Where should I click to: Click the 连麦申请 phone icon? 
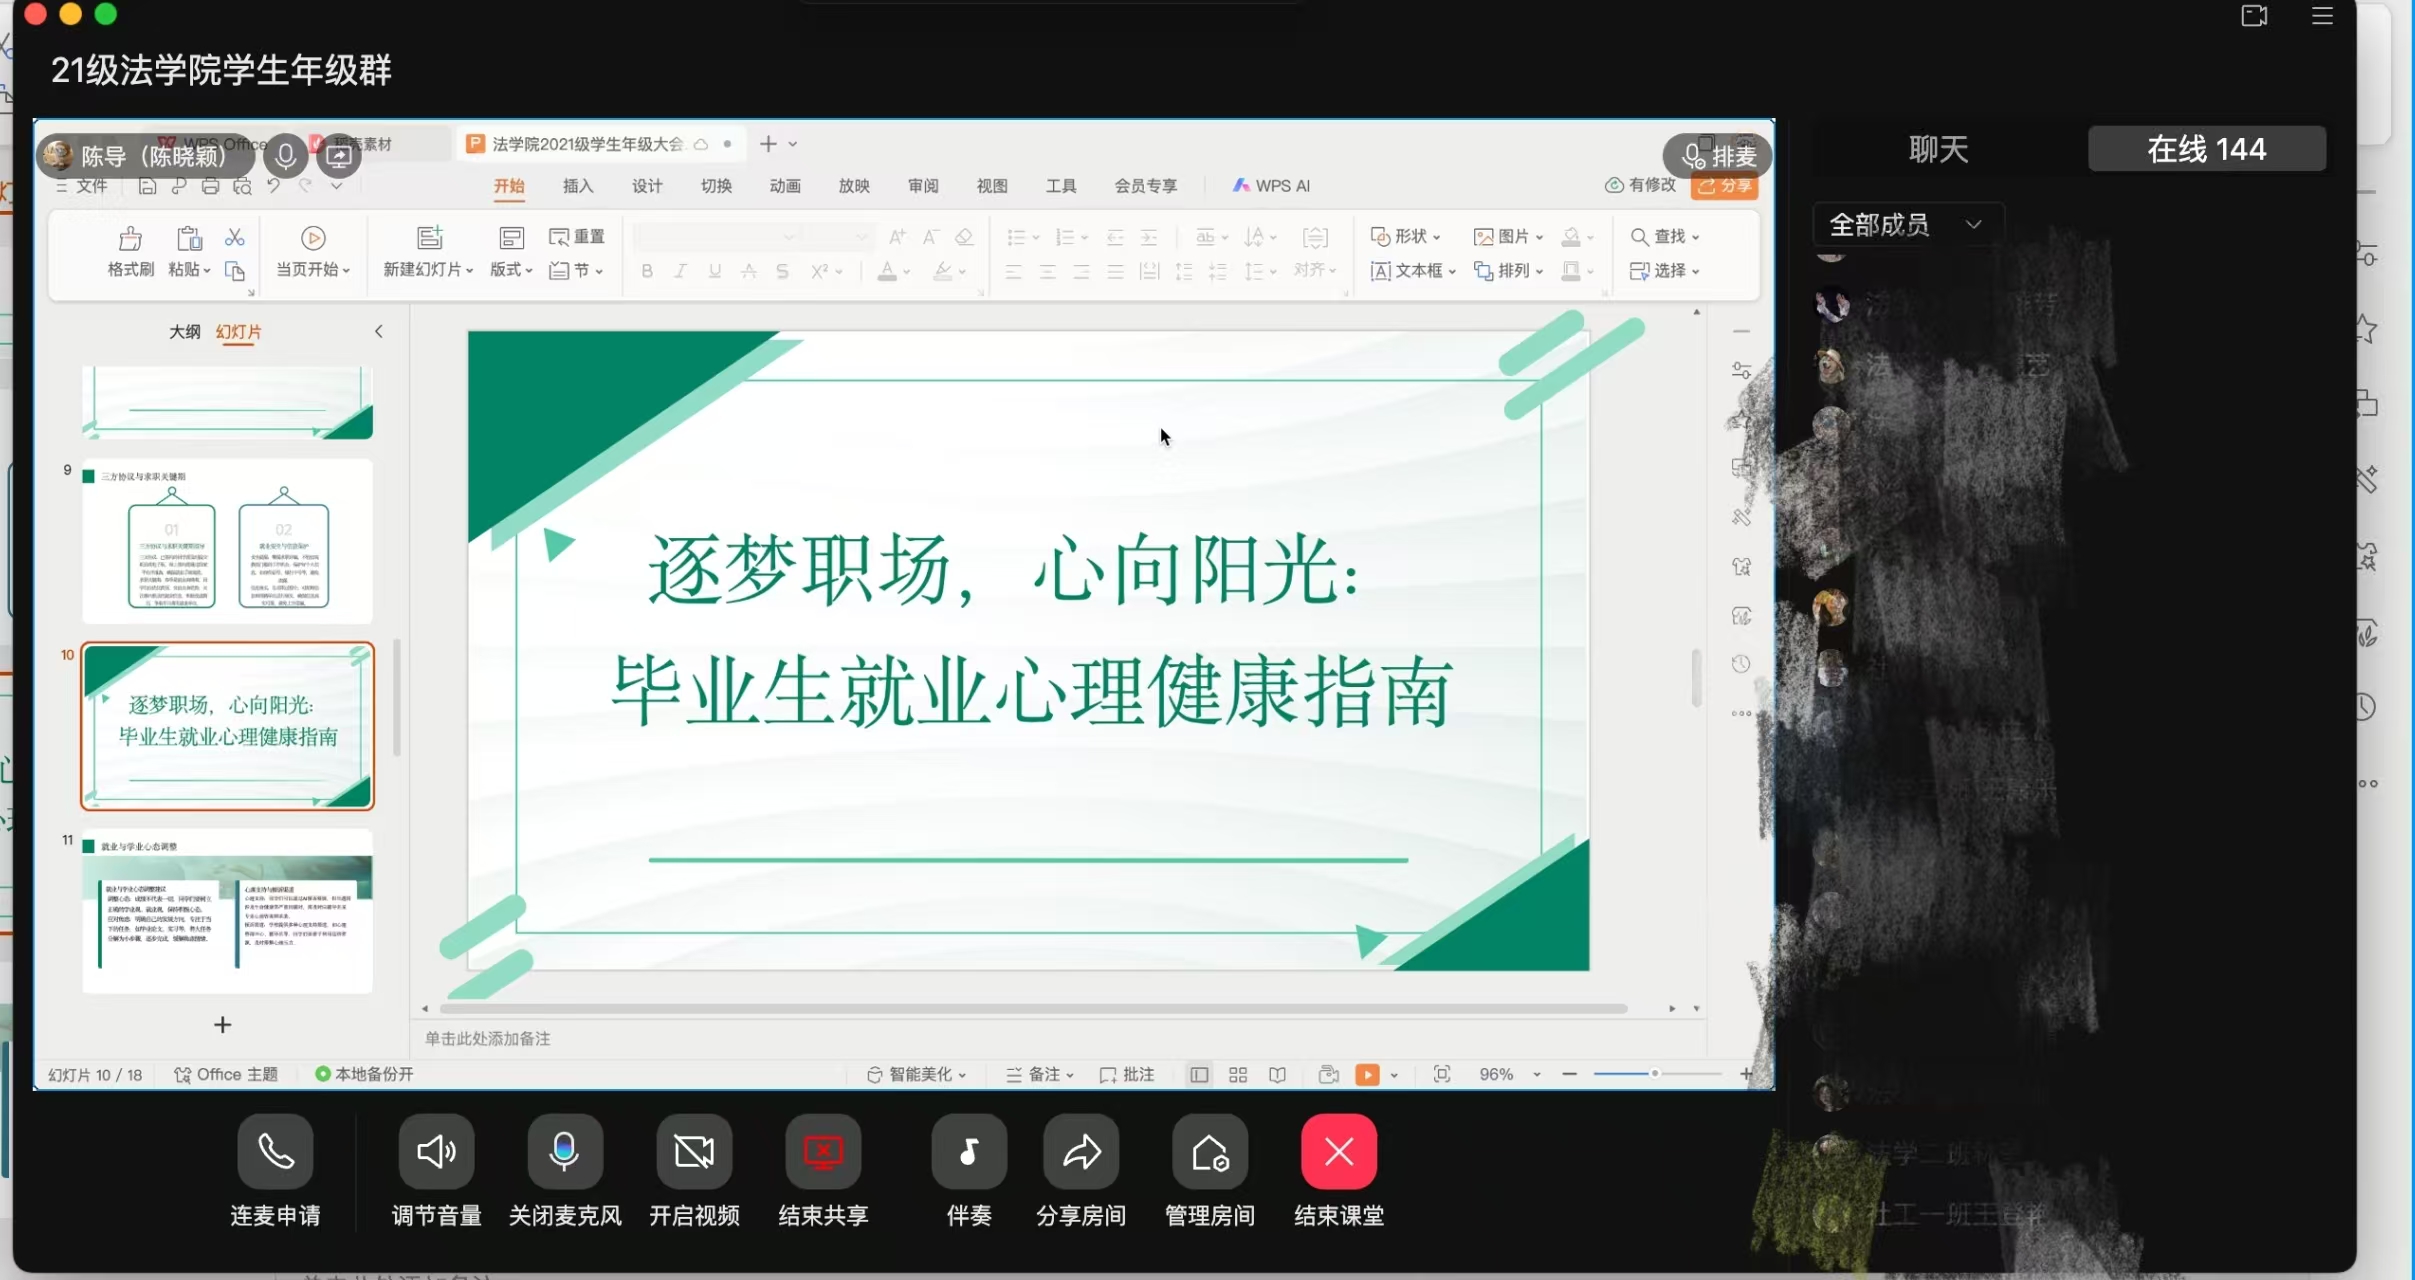pyautogui.click(x=275, y=1152)
